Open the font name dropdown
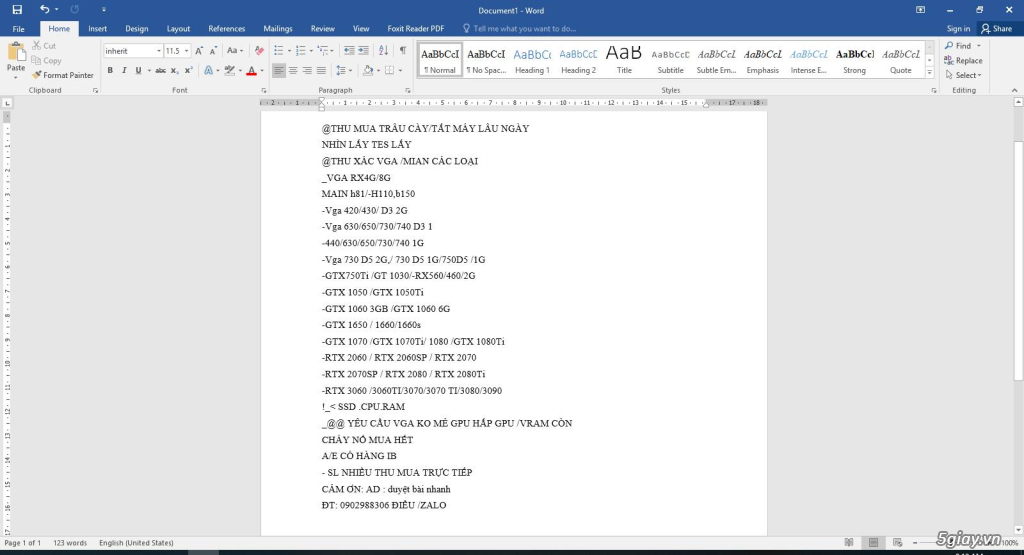 (158, 51)
